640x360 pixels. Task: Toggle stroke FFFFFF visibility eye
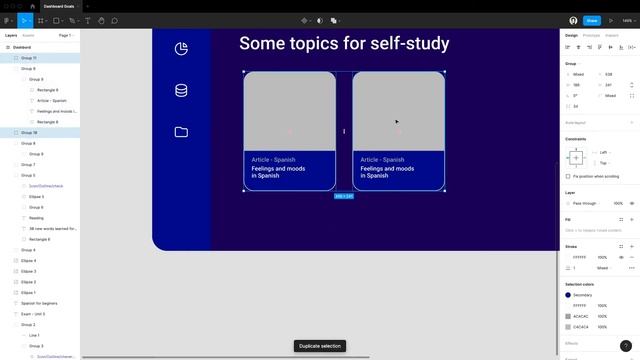pyautogui.click(x=621, y=257)
